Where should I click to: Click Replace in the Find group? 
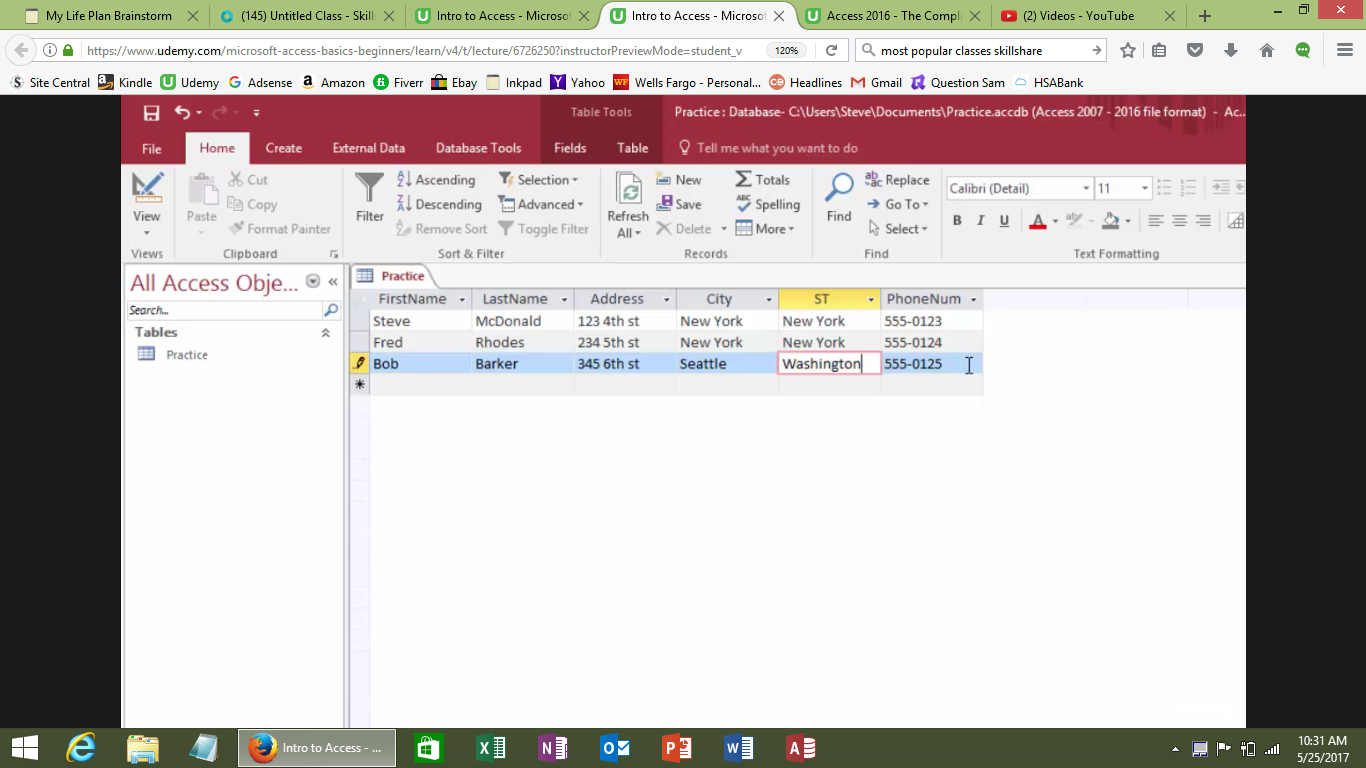coord(898,179)
